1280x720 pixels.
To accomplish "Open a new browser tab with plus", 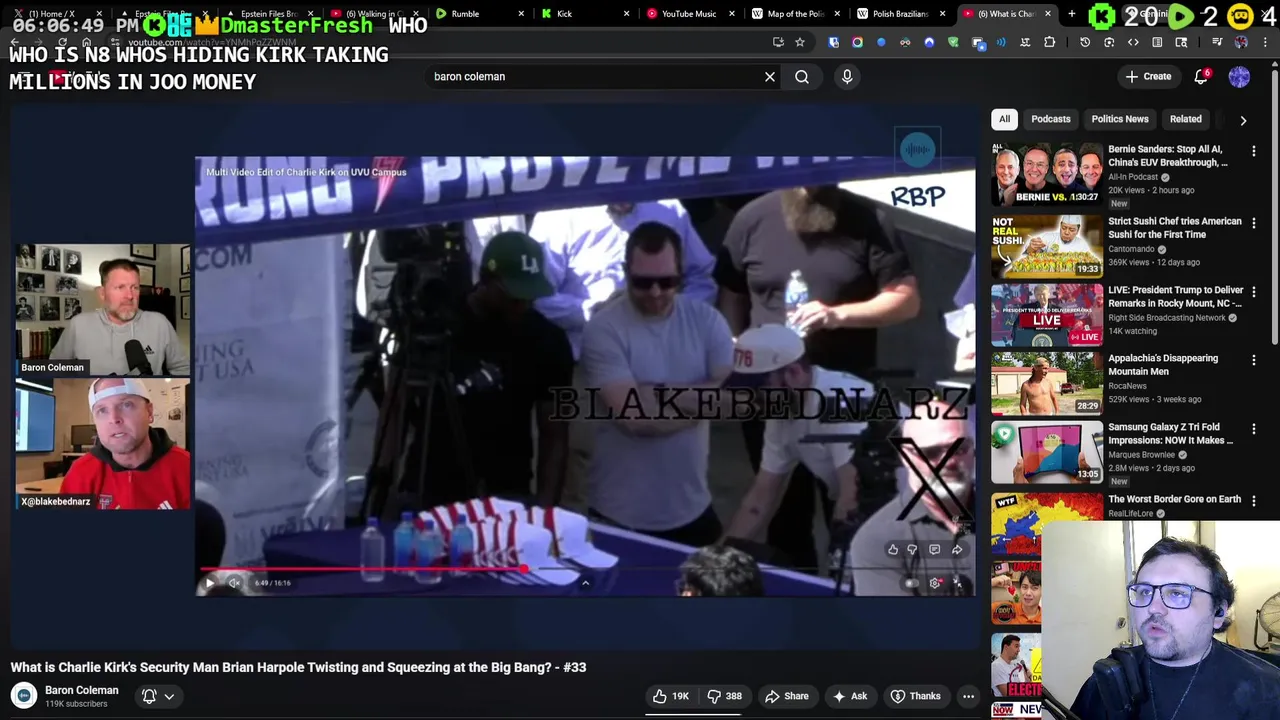I will pyautogui.click(x=1072, y=14).
